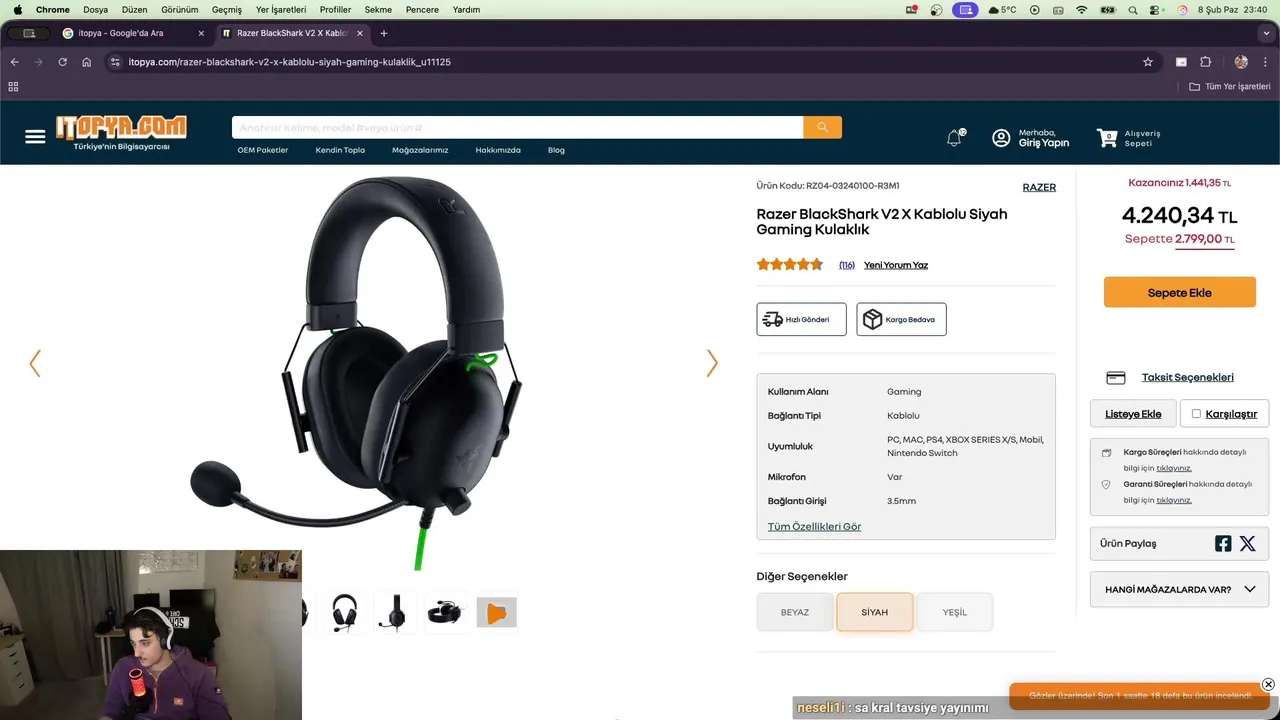Select the BEYAZ color option
This screenshot has height=720, width=1280.
coord(795,612)
